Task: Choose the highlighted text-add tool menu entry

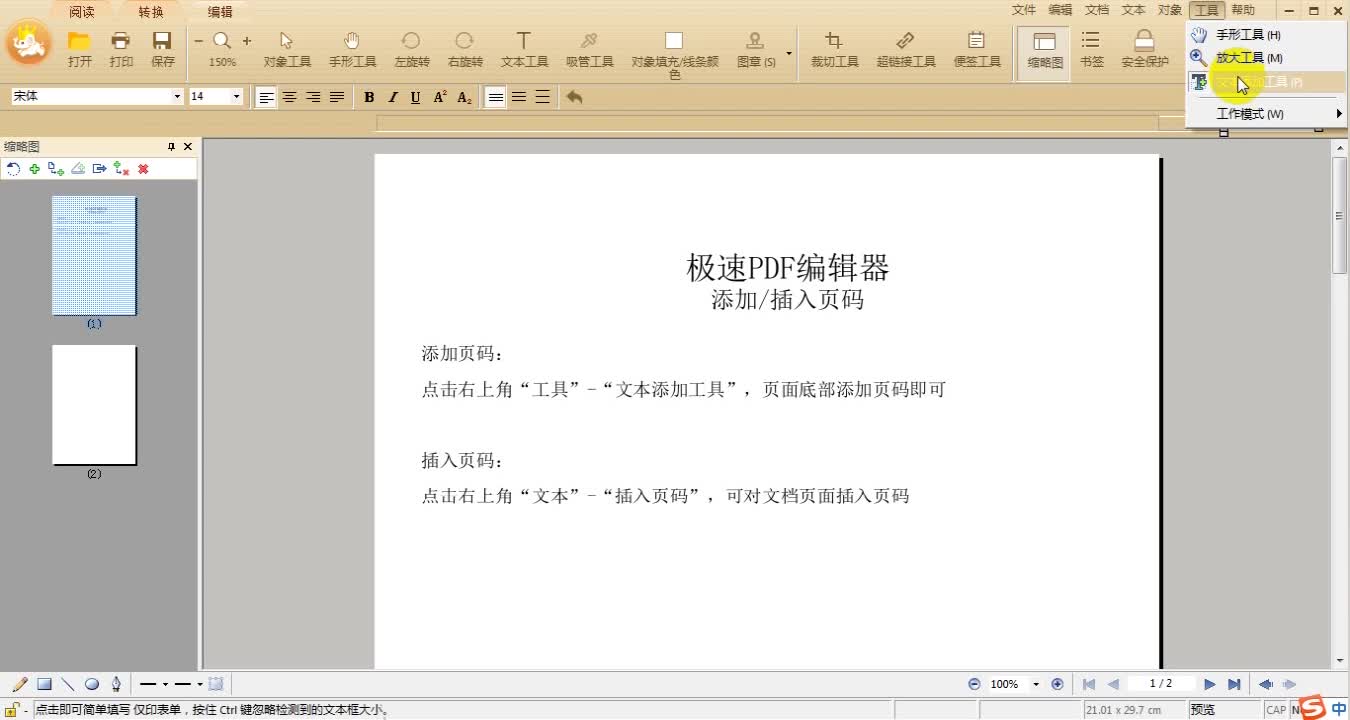Action: pyautogui.click(x=1265, y=82)
